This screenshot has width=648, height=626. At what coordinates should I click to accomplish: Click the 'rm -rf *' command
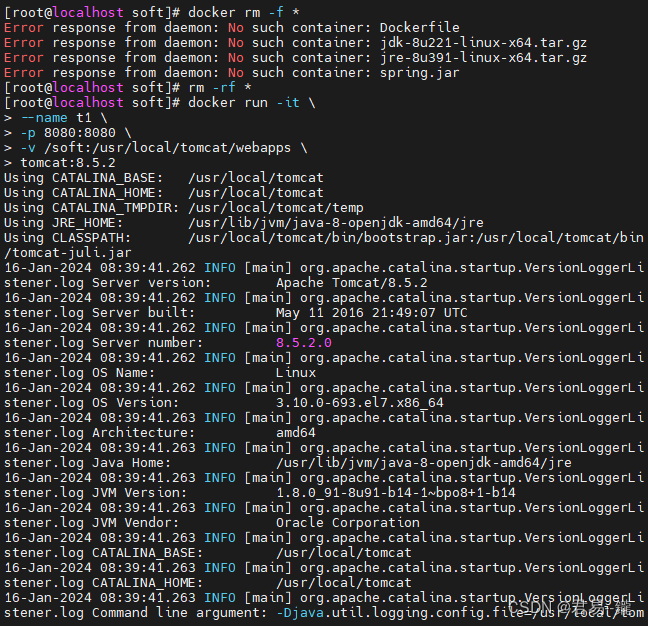pos(219,88)
